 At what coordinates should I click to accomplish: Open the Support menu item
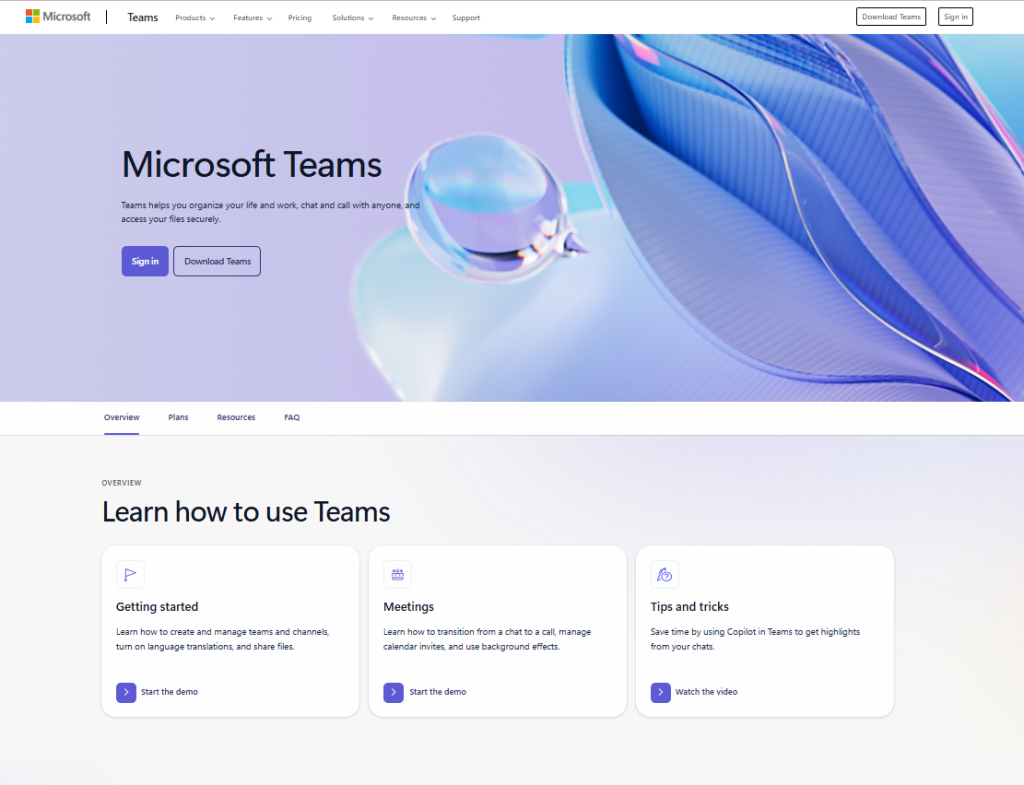click(466, 18)
